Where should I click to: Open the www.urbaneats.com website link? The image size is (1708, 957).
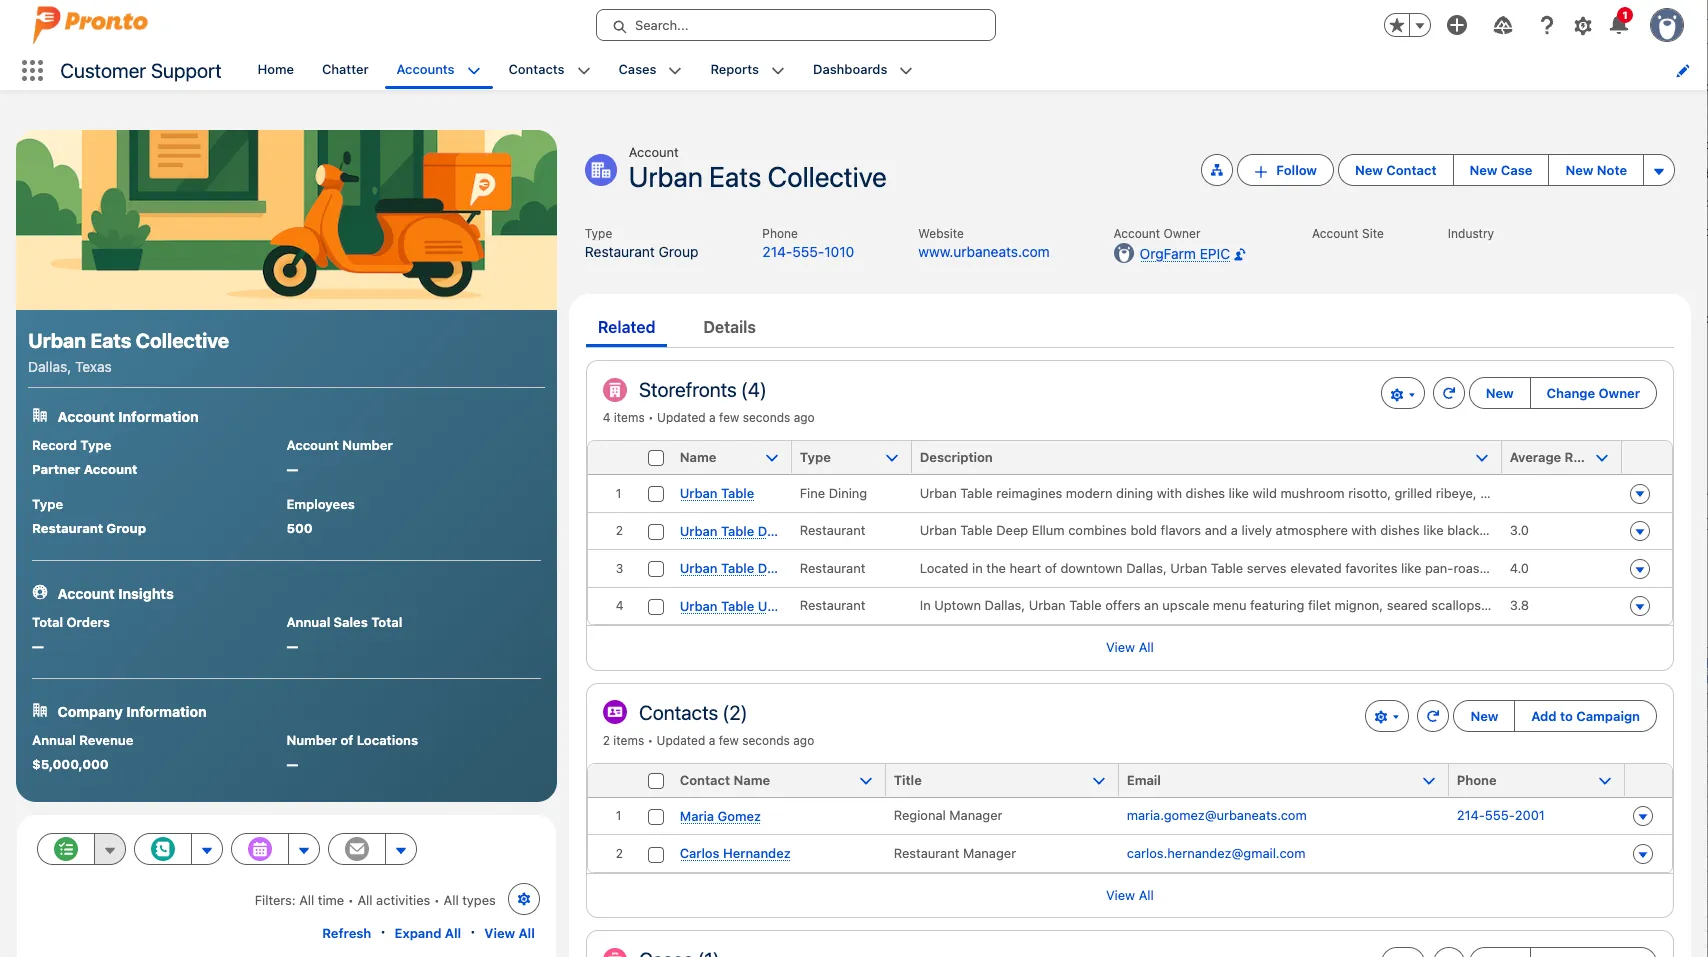click(x=983, y=253)
